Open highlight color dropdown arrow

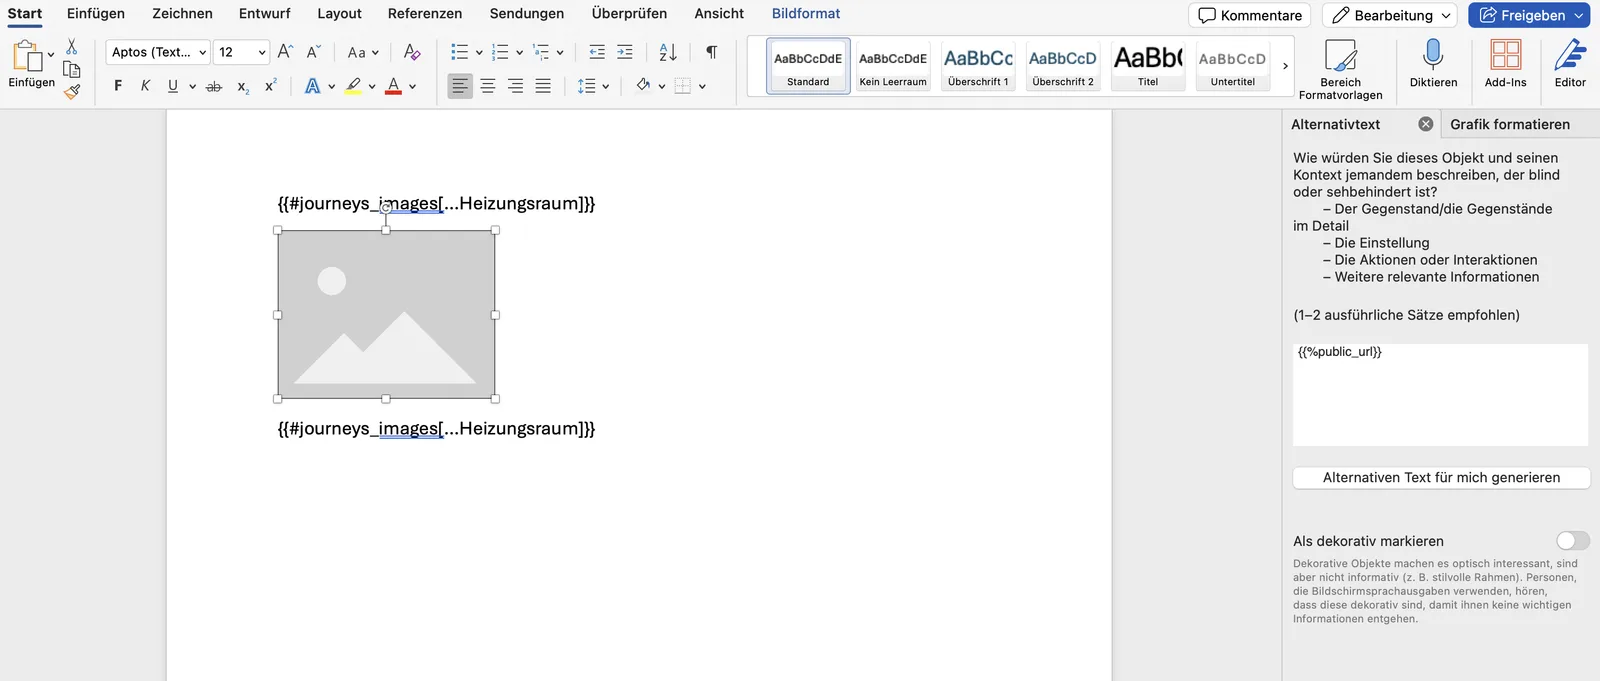pos(372,87)
